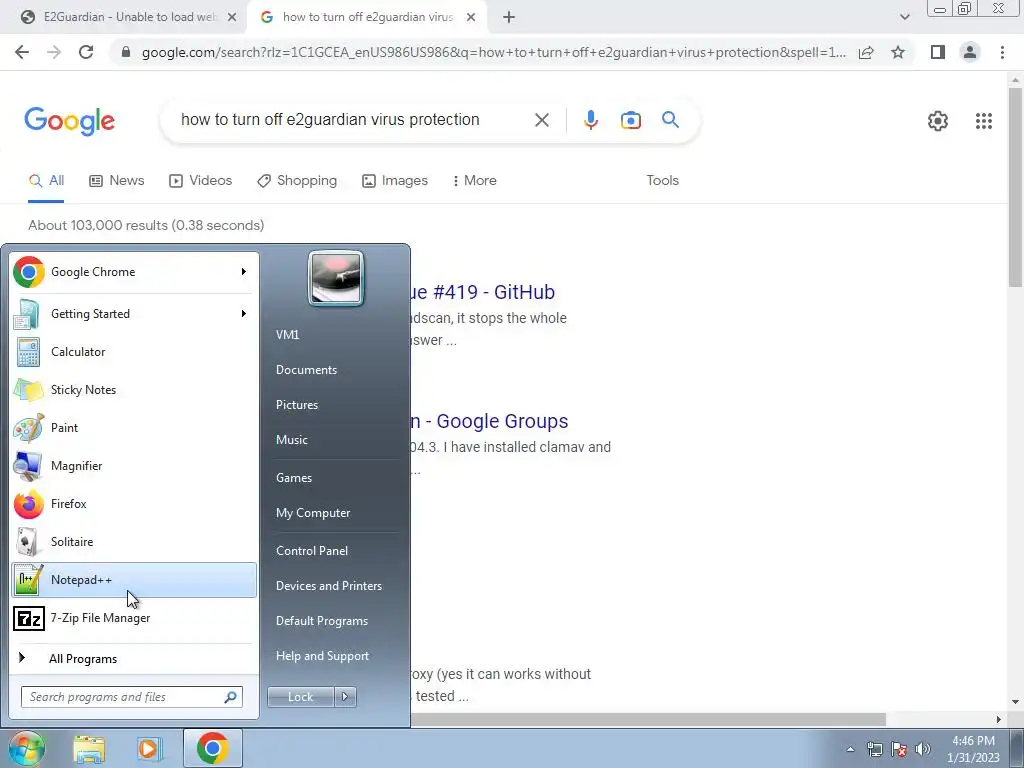Viewport: 1024px width, 768px height.
Task: Open the Google Groups result link
Action: [x=490, y=421]
